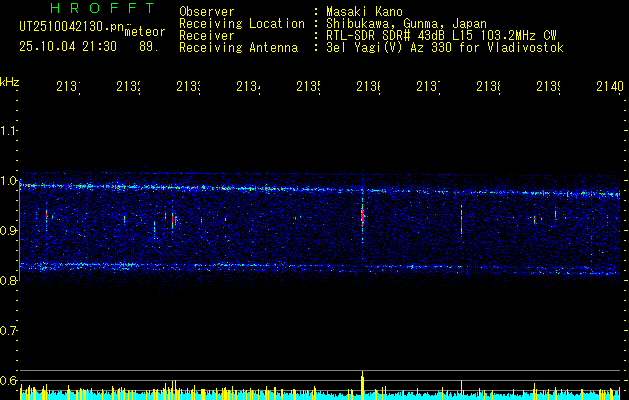The image size is (629, 400).
Task: Click the tall red echo streak before 2138
Action: (461, 223)
